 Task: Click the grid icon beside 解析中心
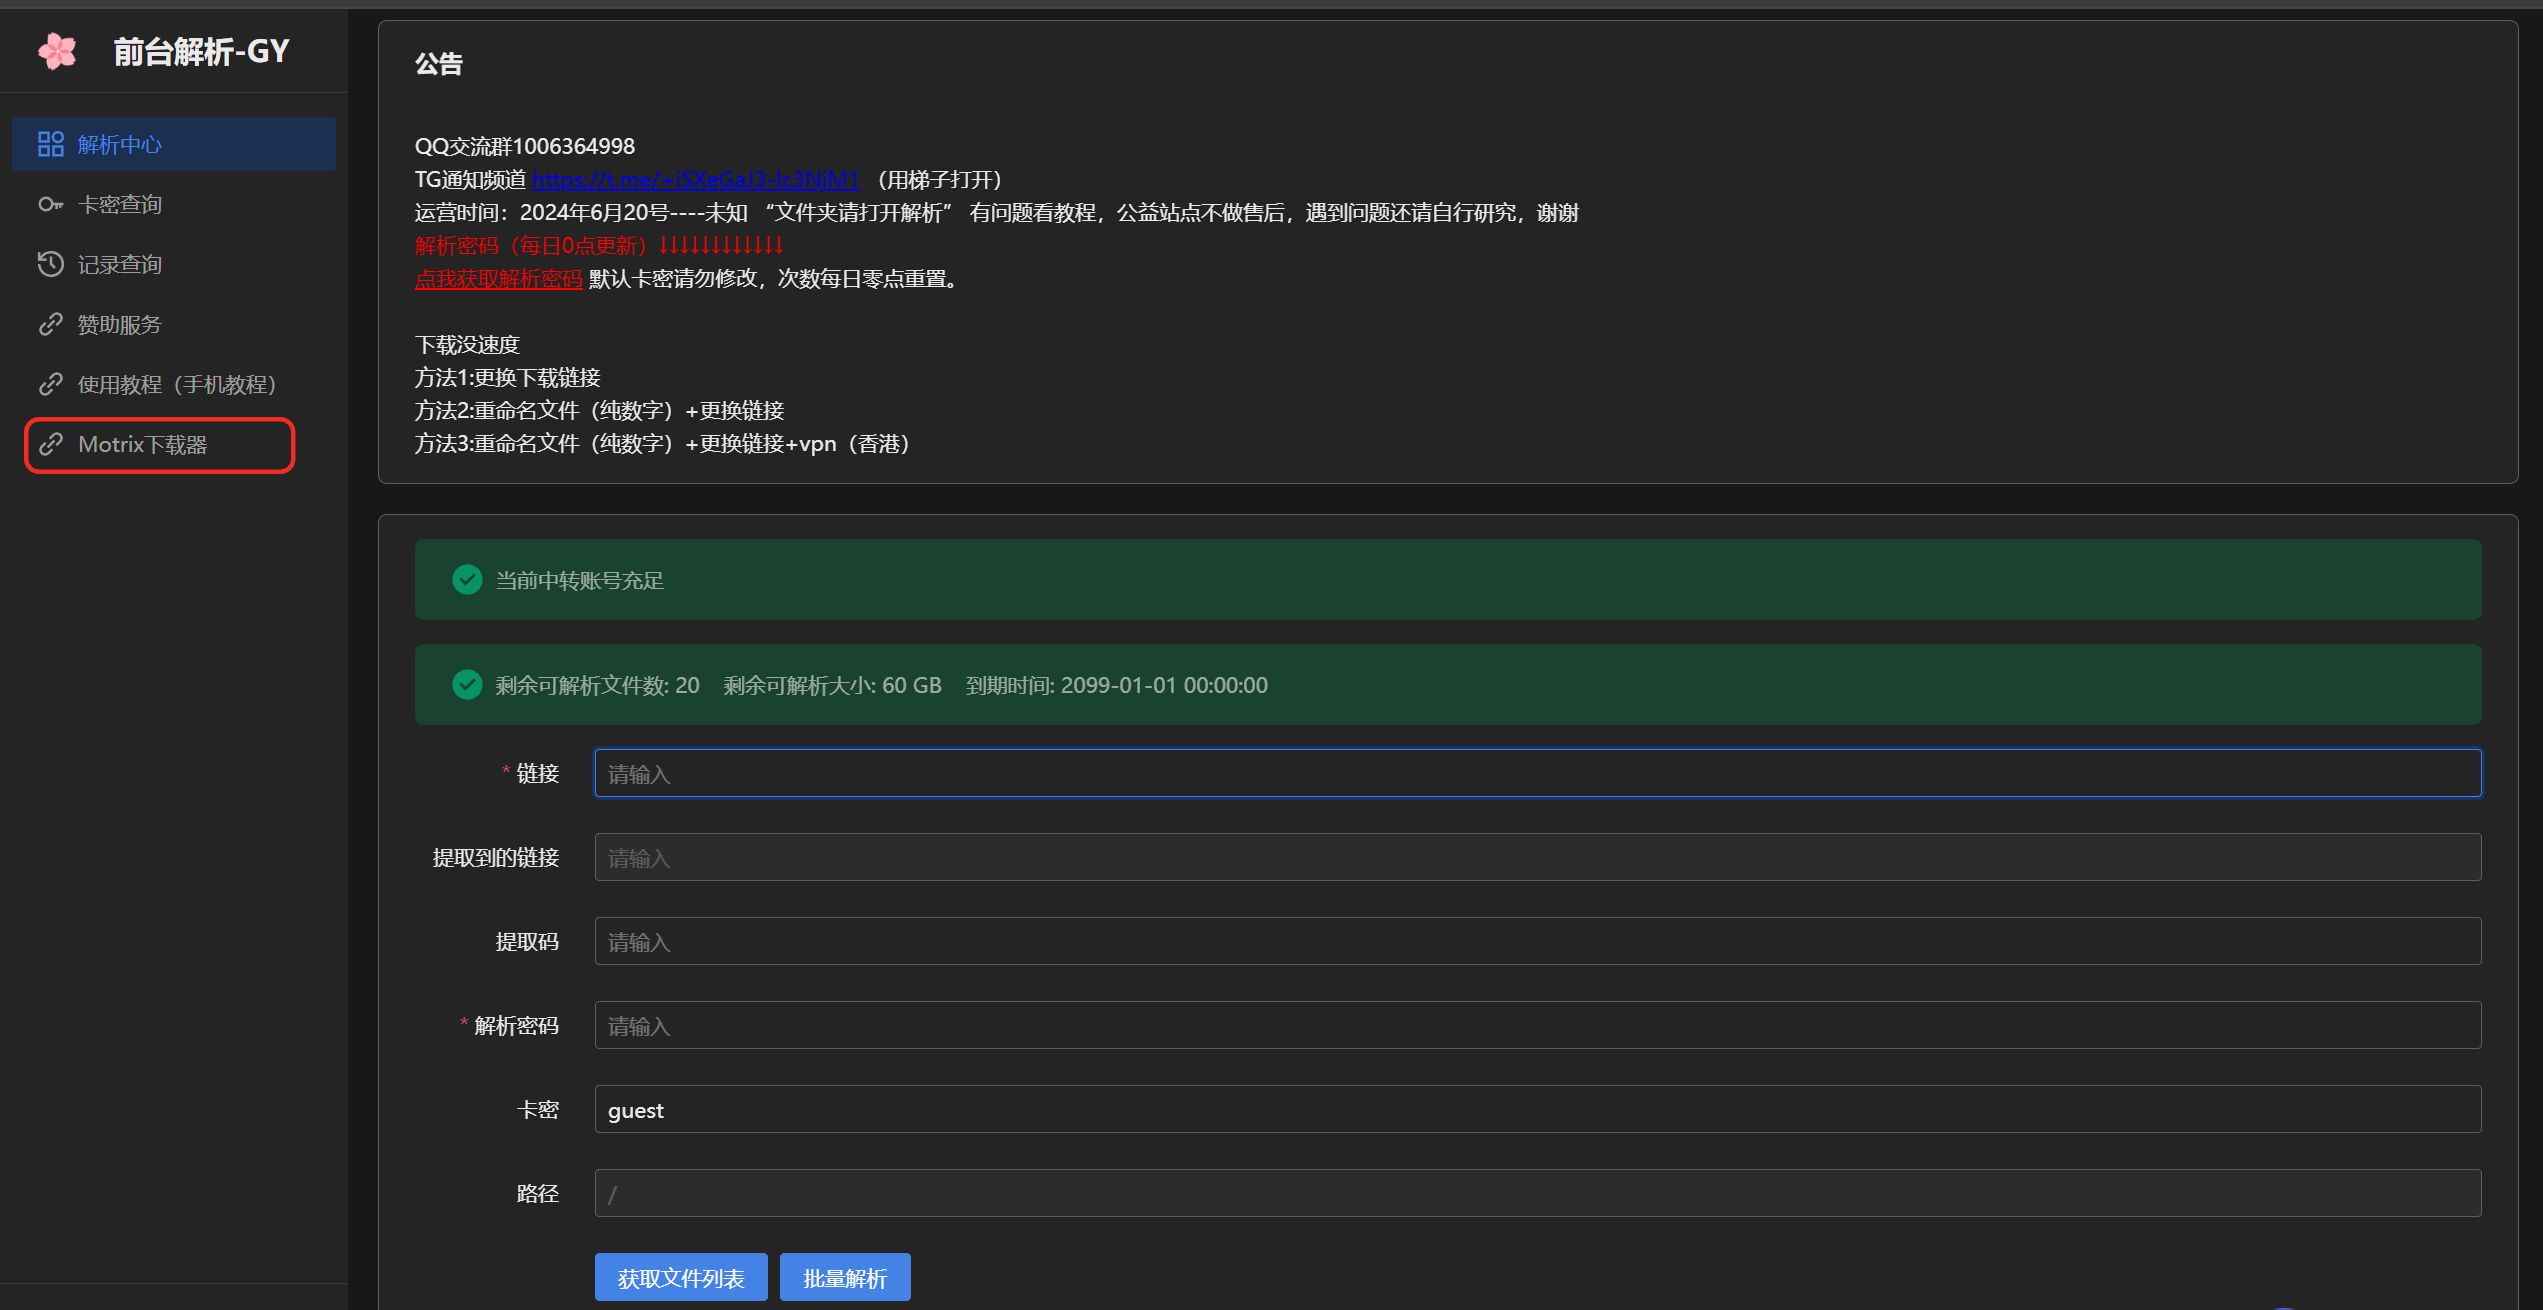[50, 144]
